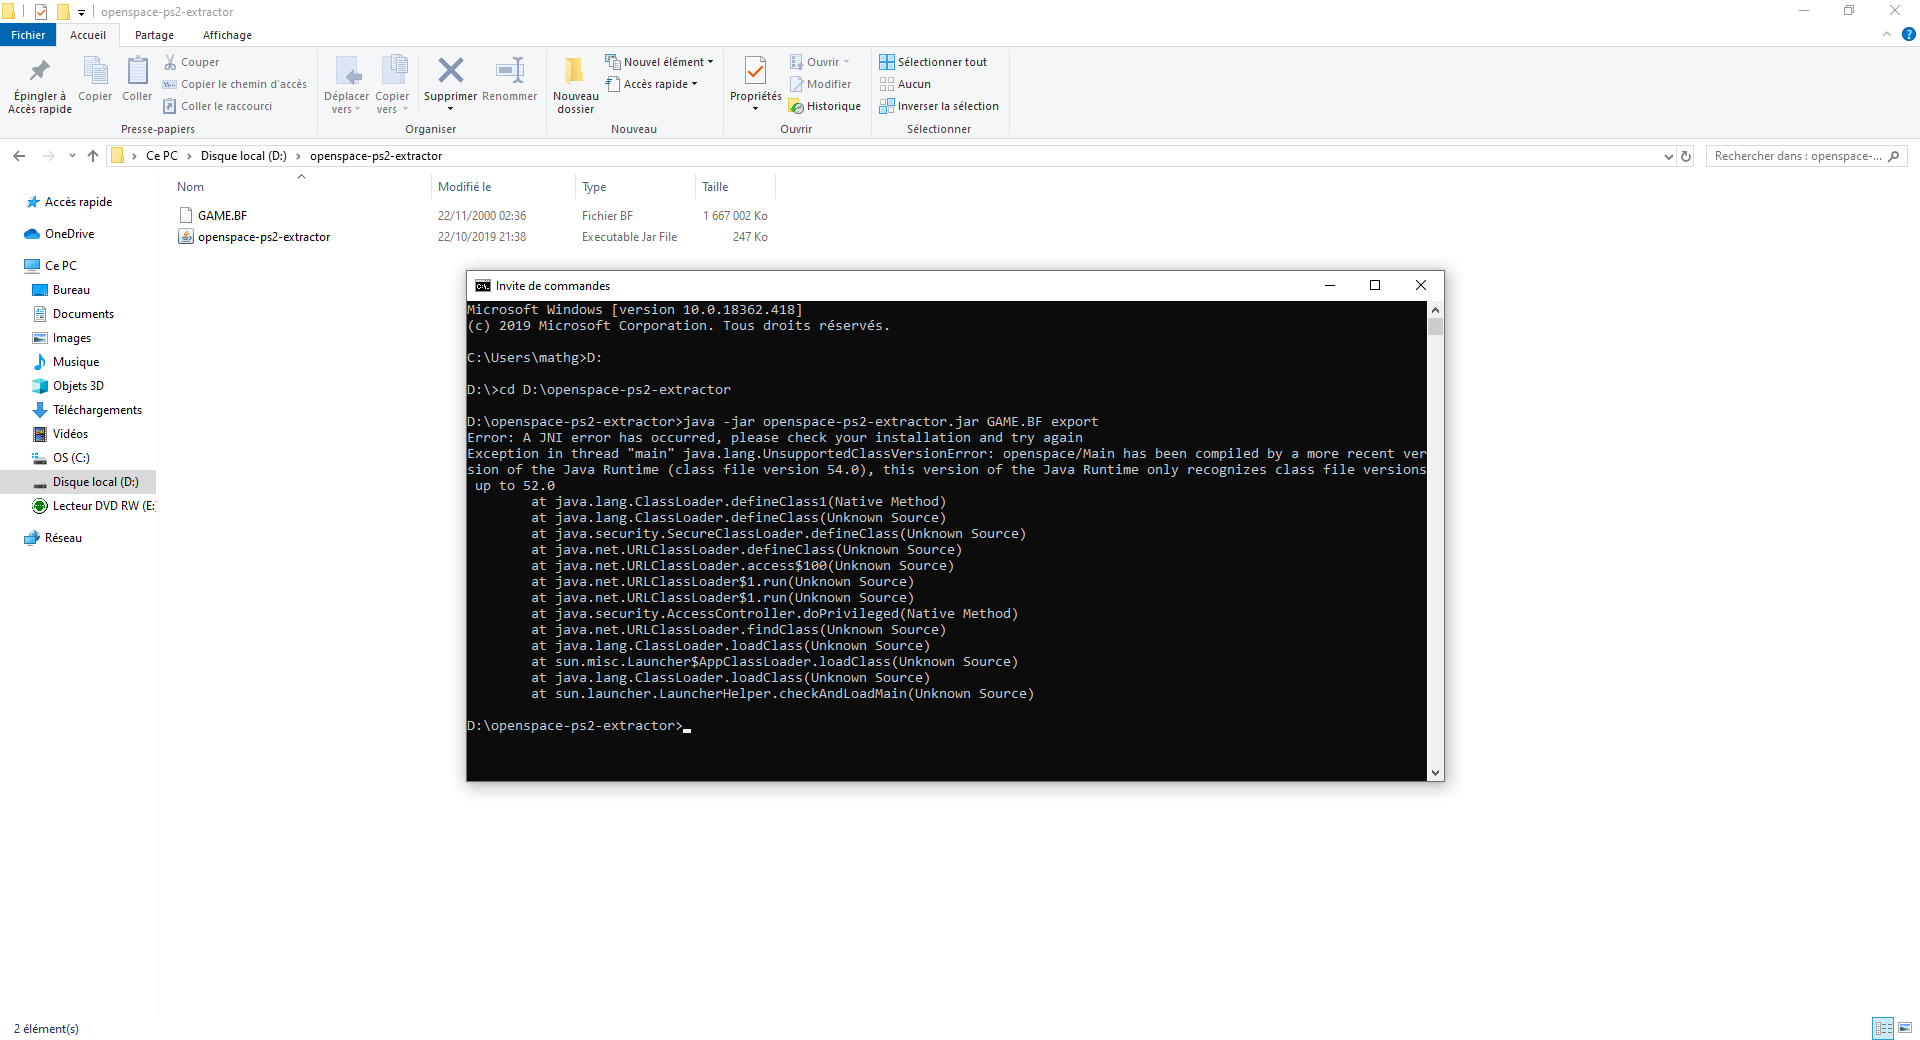Collapse the ribbon with chevron
1920x1040 pixels.
point(1887,34)
